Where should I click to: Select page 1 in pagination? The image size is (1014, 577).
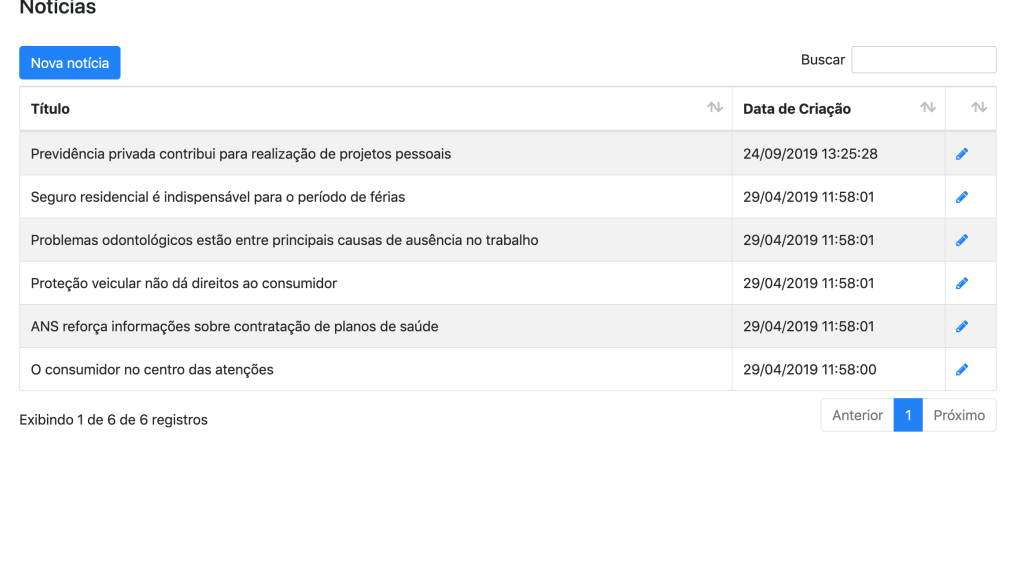point(908,415)
